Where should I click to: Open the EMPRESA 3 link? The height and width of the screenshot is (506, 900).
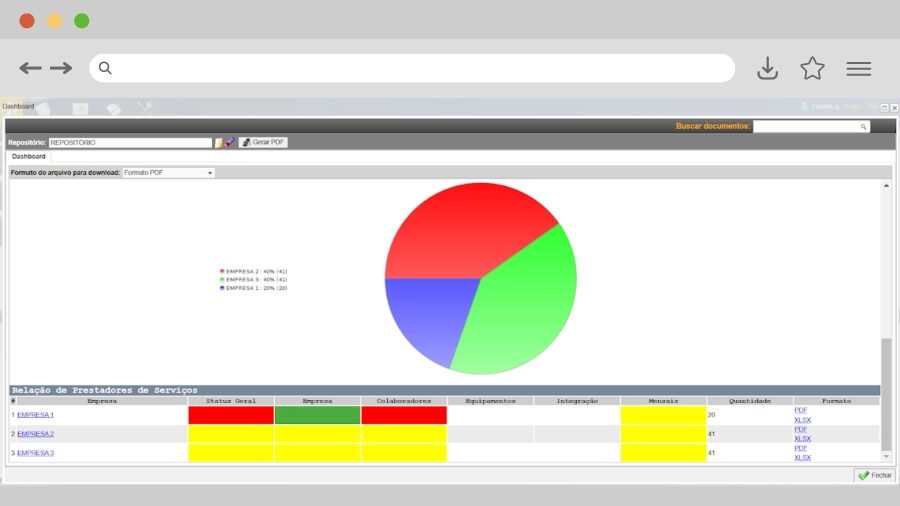coord(35,453)
